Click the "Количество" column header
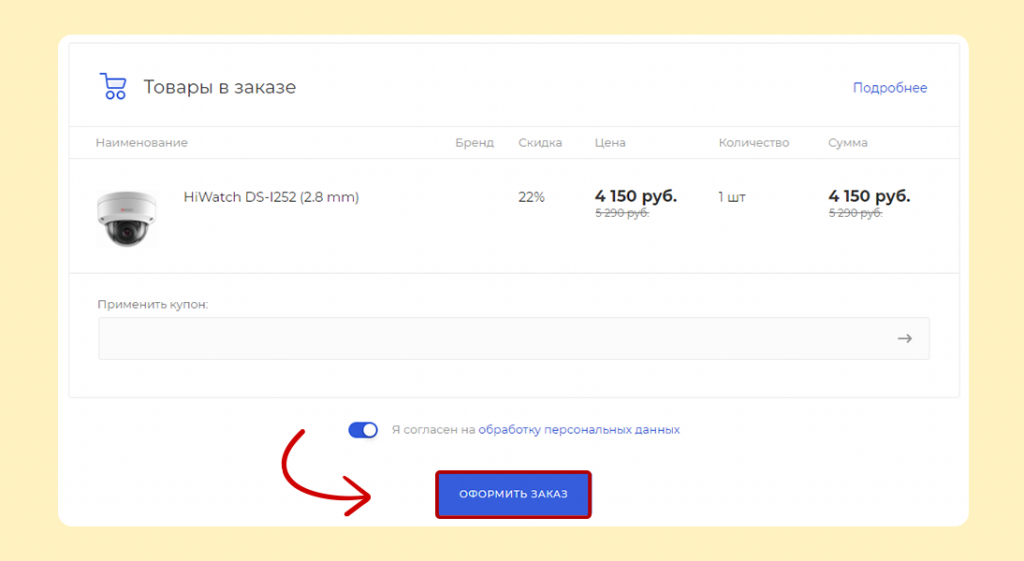 pyautogui.click(x=753, y=143)
